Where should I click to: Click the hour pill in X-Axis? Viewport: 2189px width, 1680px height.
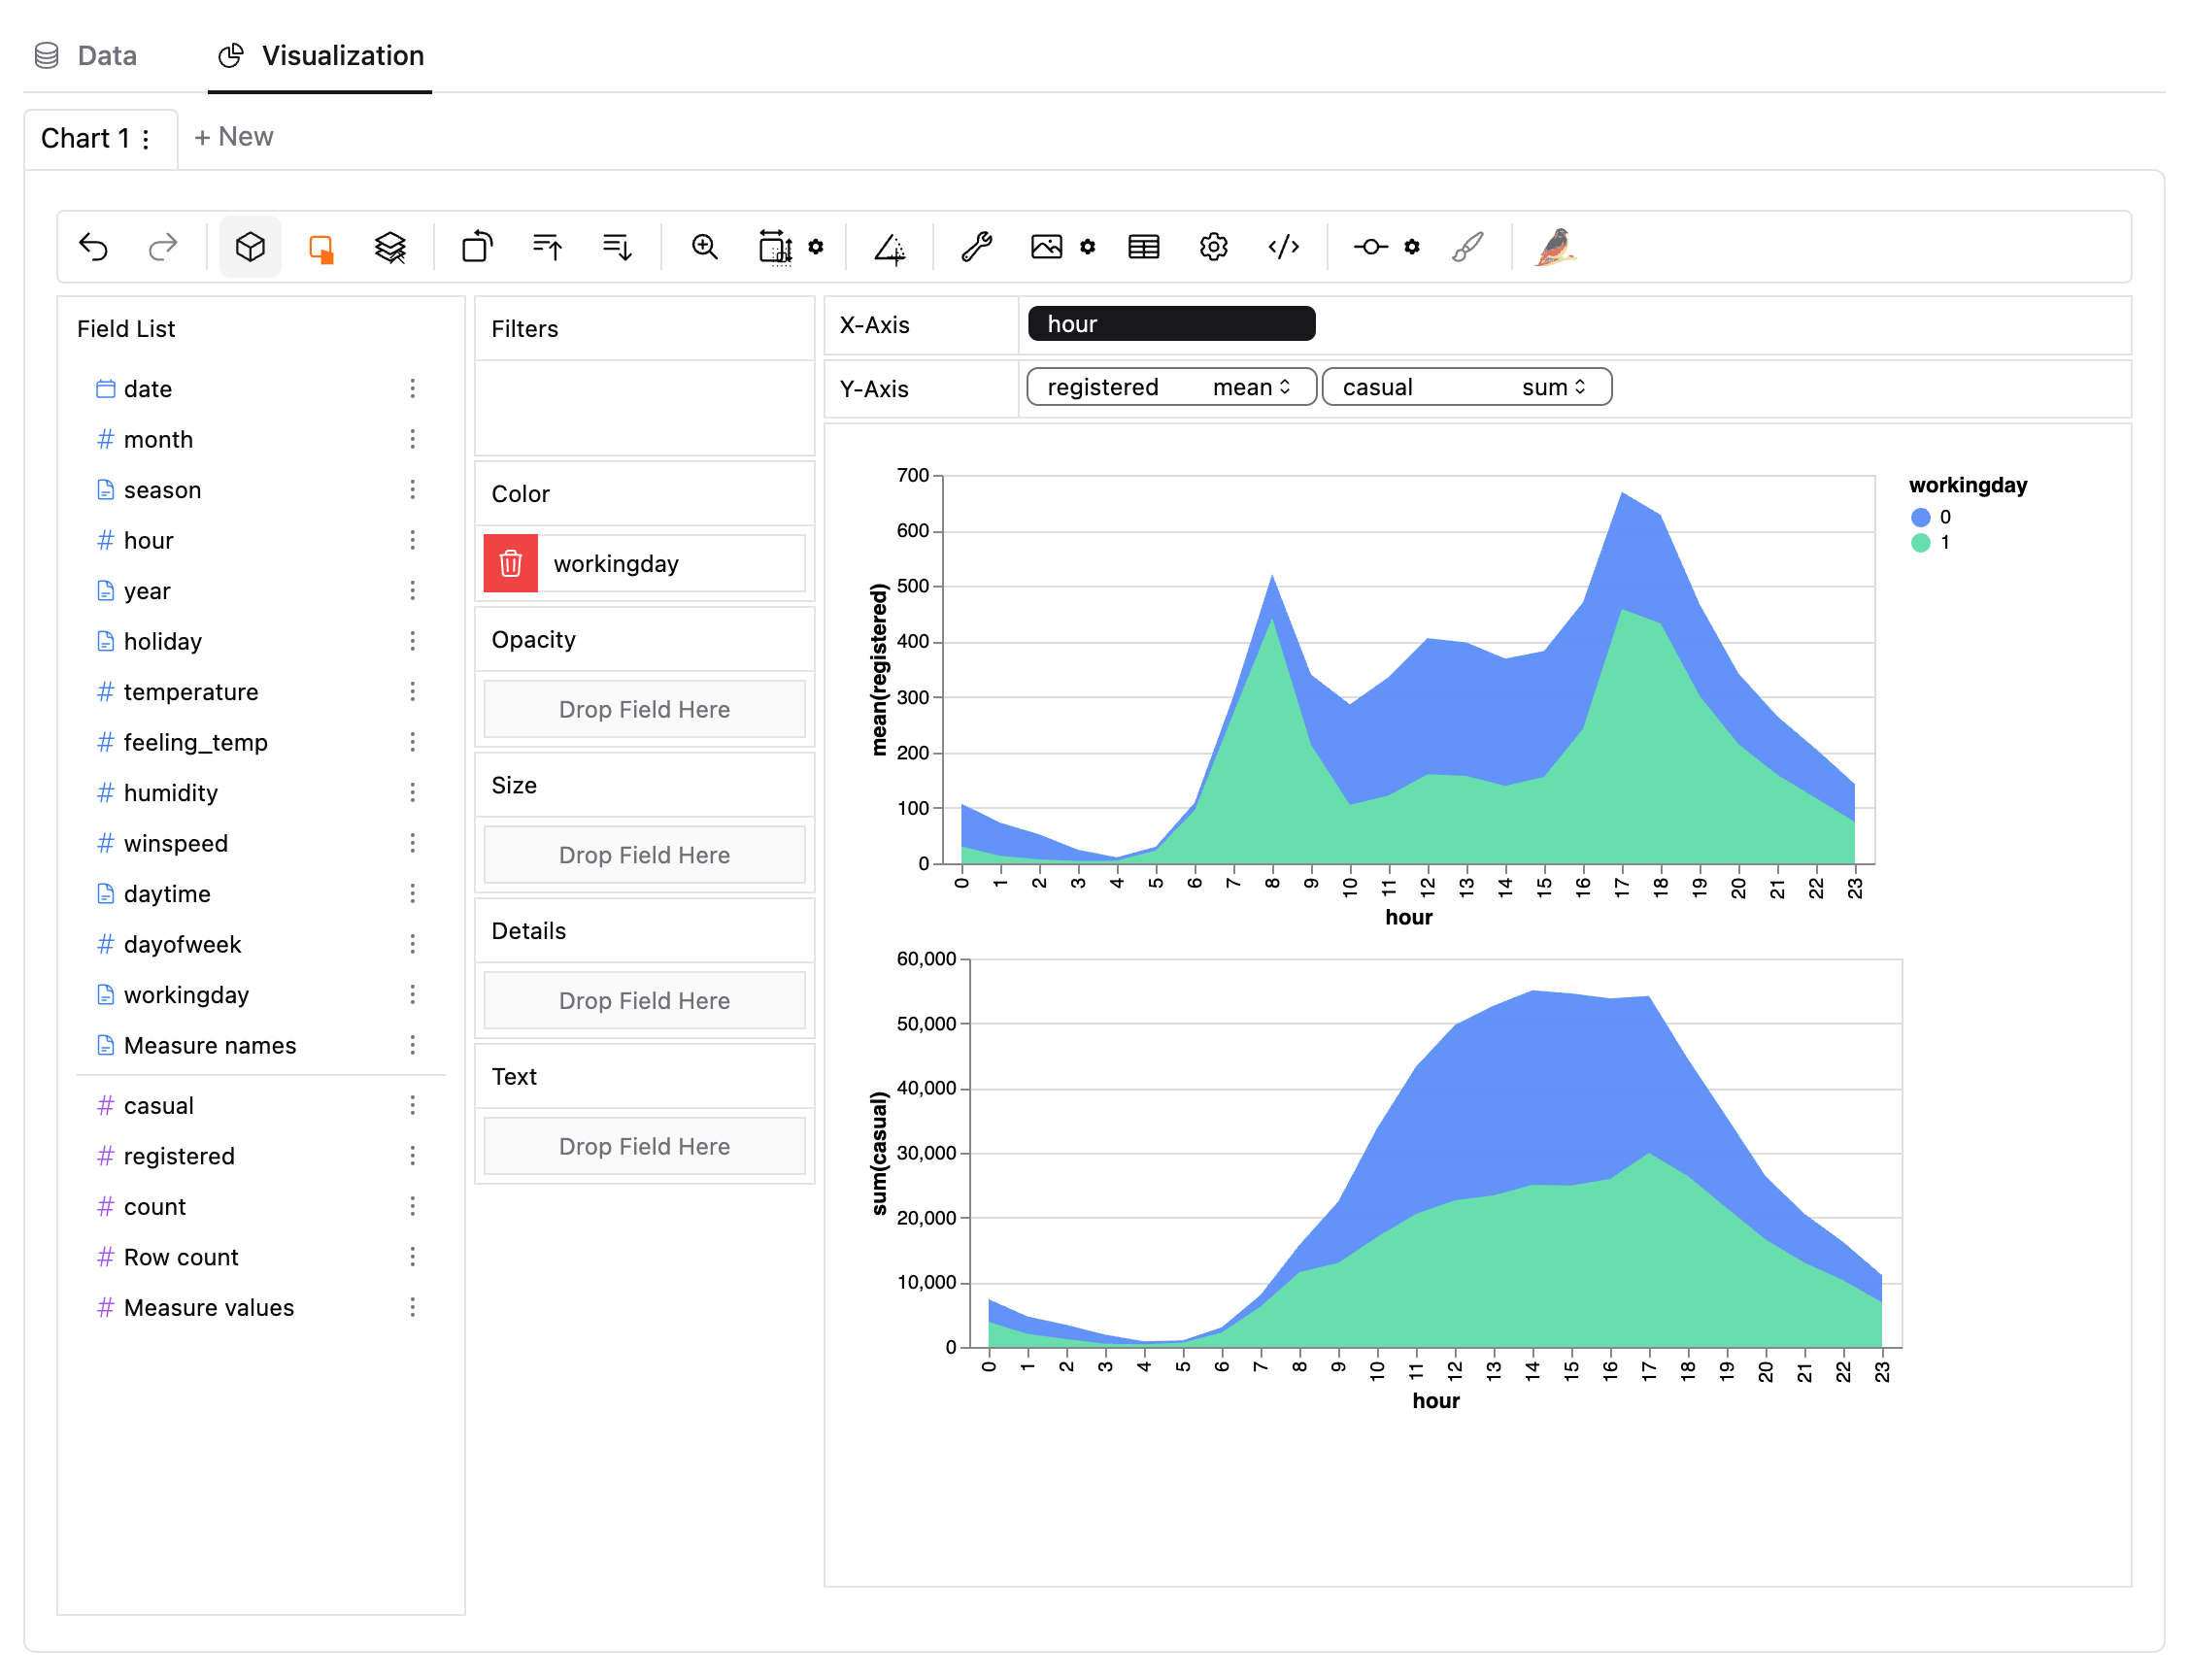coord(1170,324)
